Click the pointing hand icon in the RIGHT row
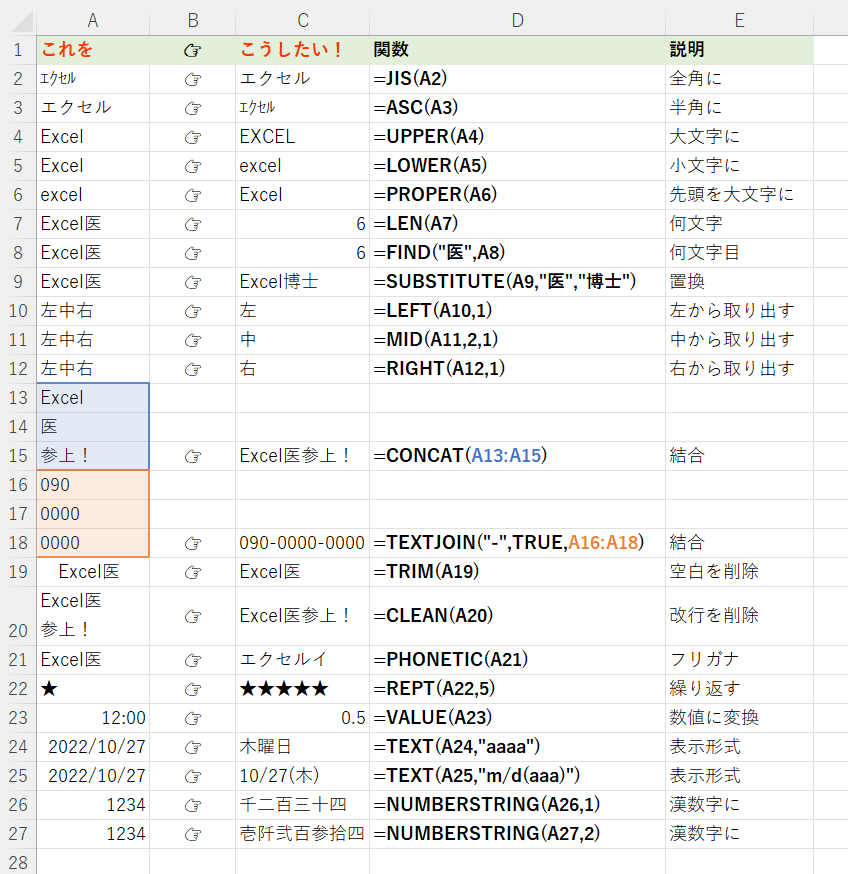Image resolution: width=848 pixels, height=874 pixels. click(192, 369)
